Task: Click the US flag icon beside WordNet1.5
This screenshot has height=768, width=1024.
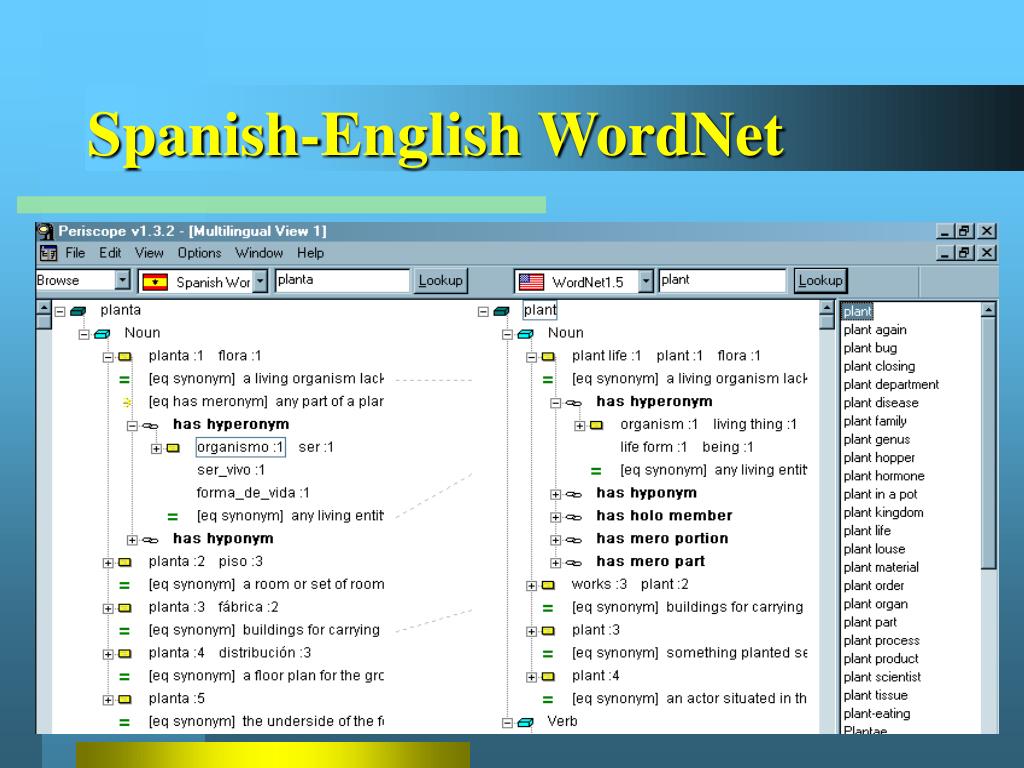Action: pos(531,282)
